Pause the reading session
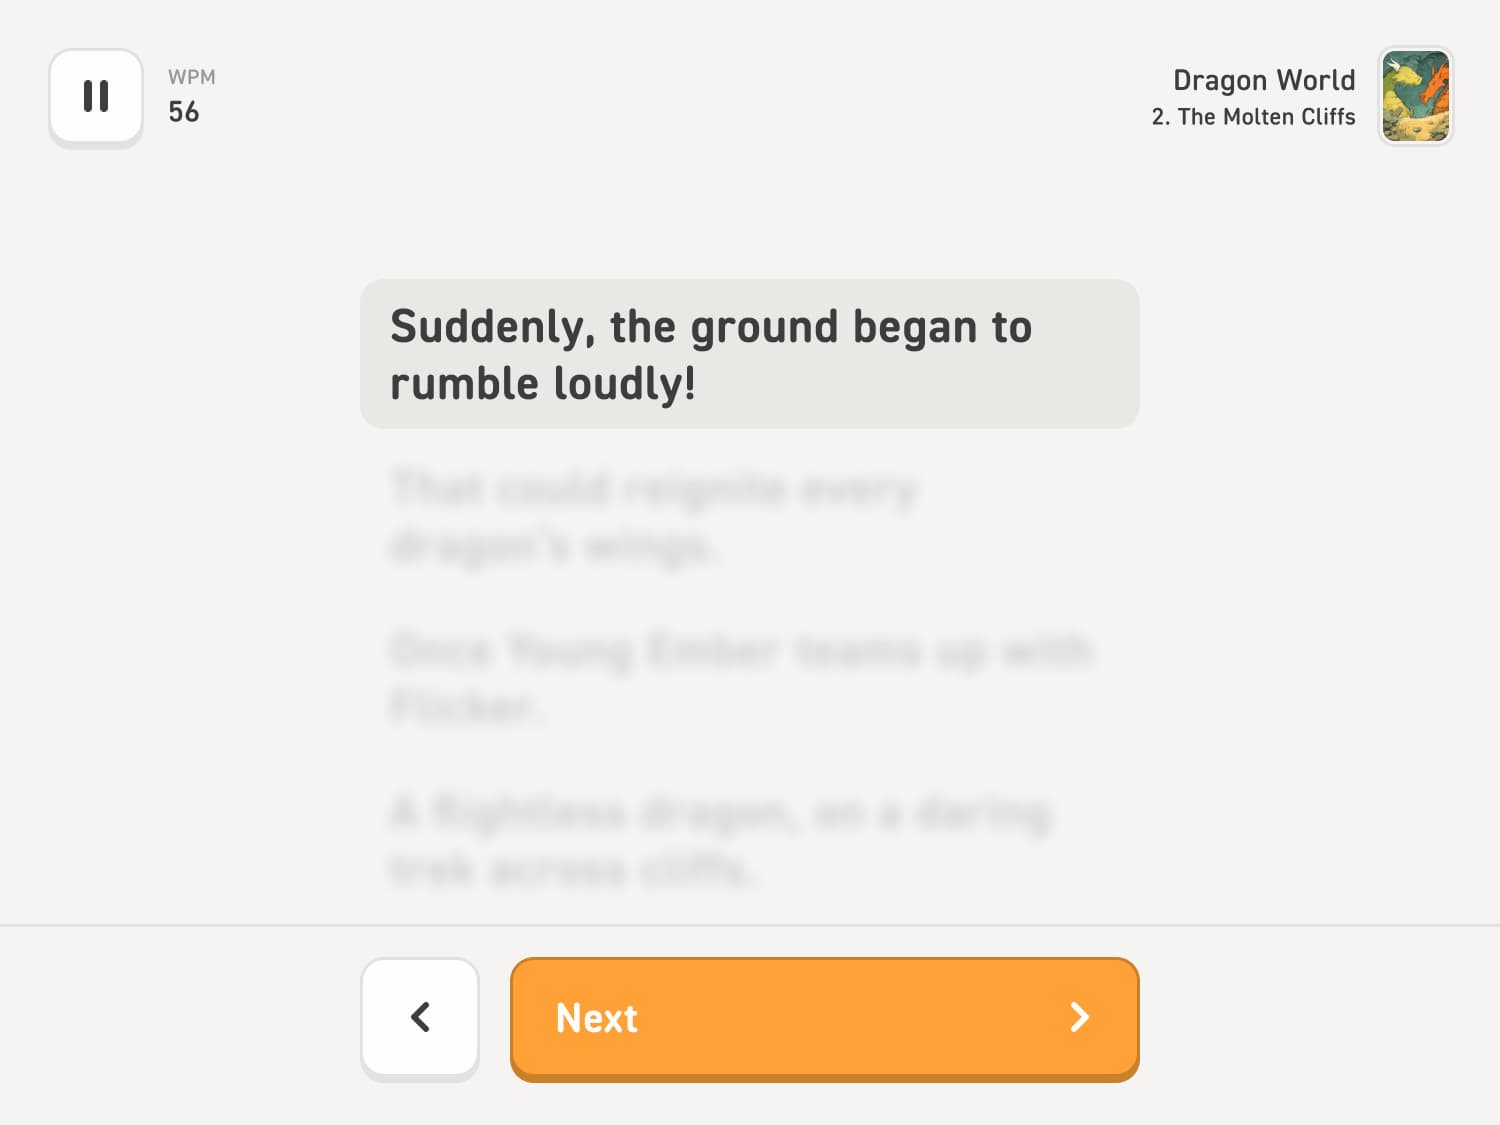 point(96,97)
